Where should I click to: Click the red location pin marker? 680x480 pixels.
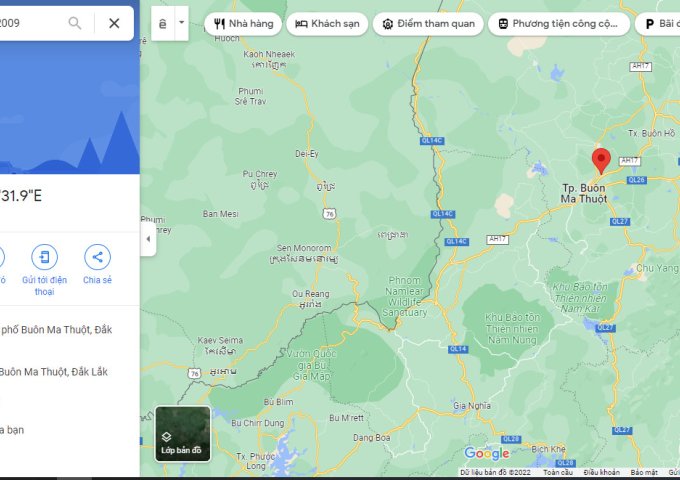(601, 161)
